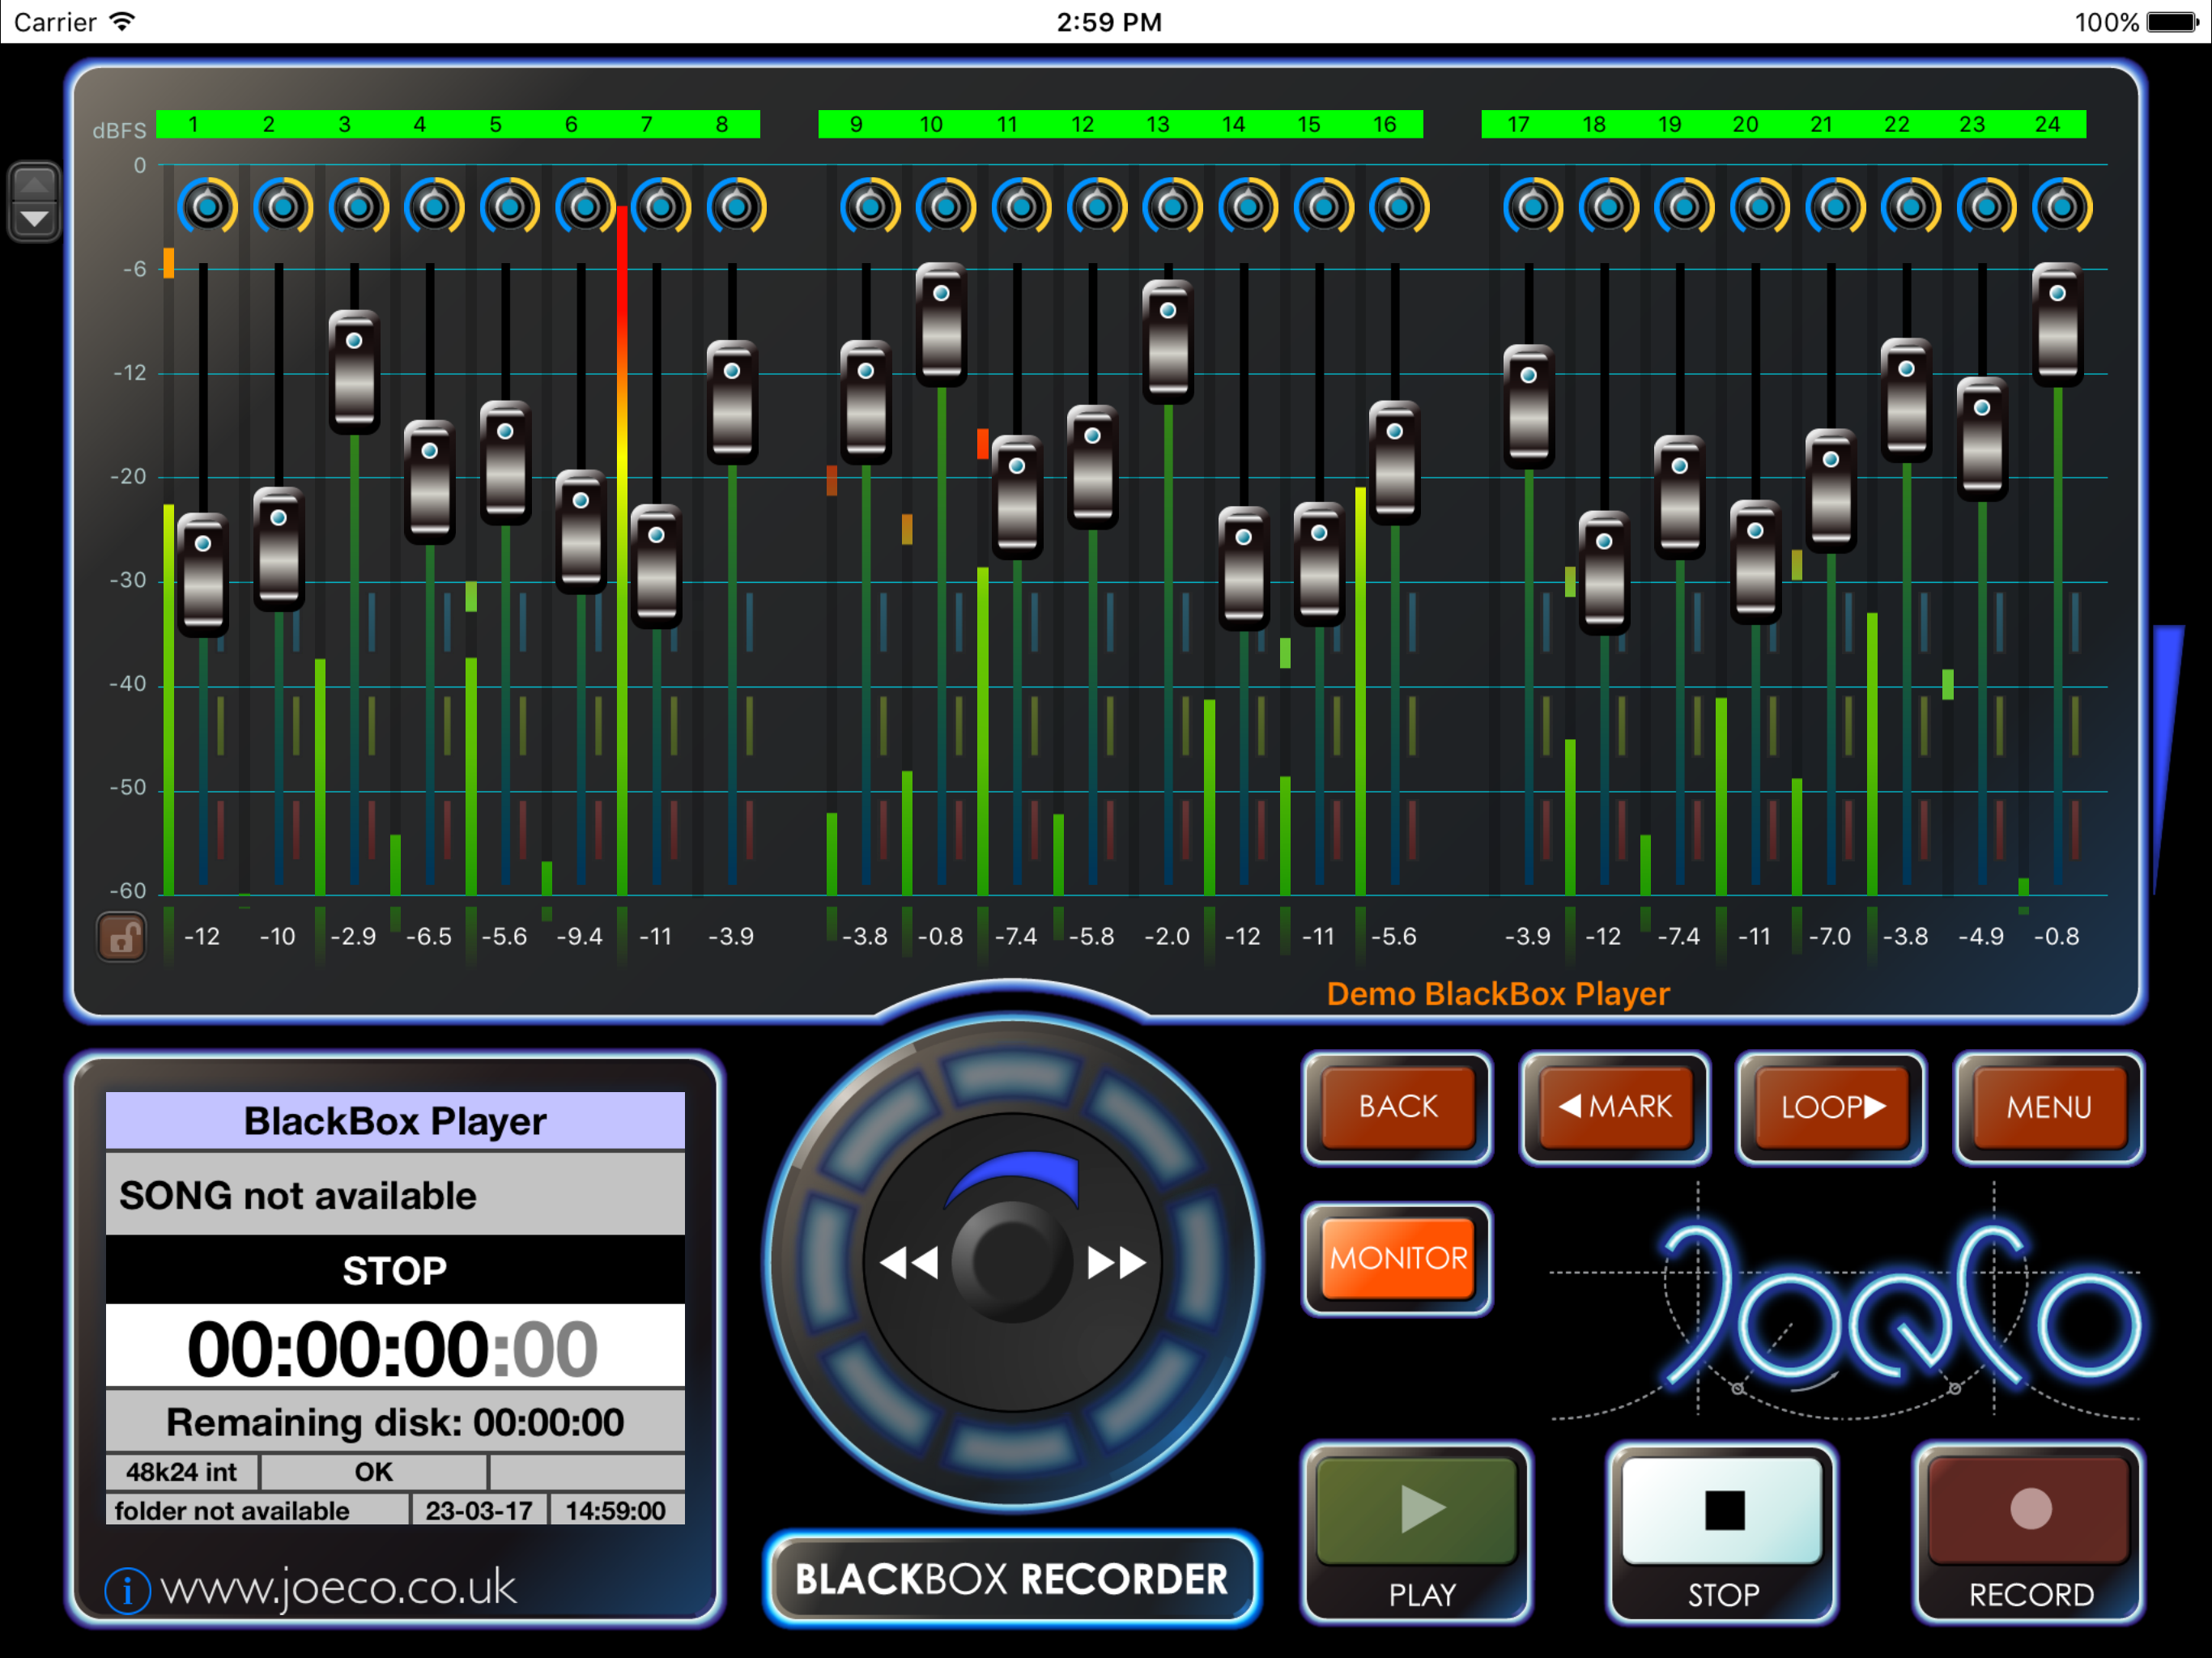Click the pan knob for channel 2
The width and height of the screenshot is (2212, 1658).
tap(283, 207)
